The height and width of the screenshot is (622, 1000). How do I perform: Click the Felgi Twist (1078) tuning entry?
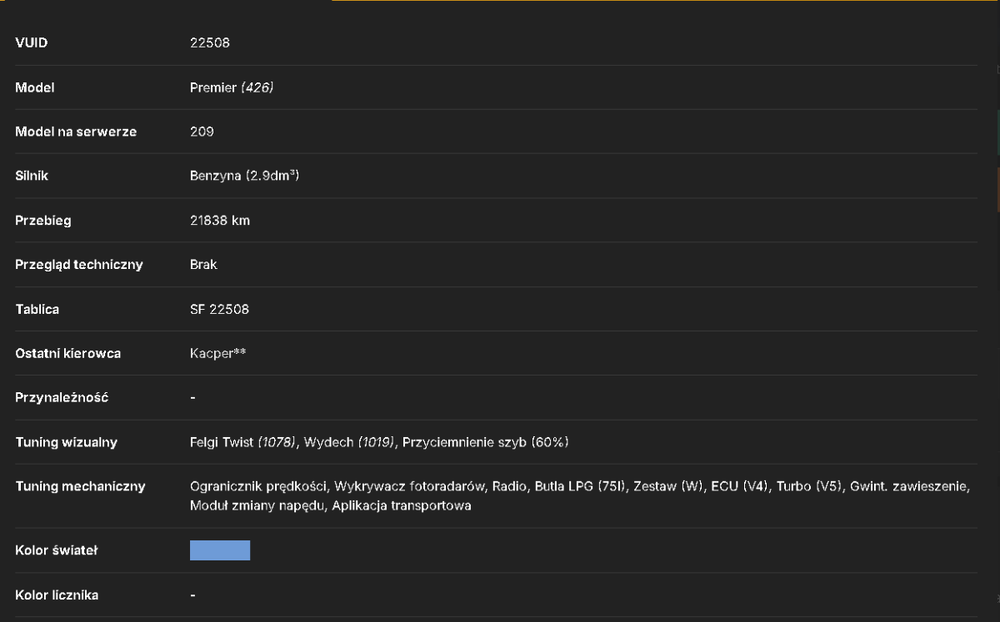pos(243,442)
